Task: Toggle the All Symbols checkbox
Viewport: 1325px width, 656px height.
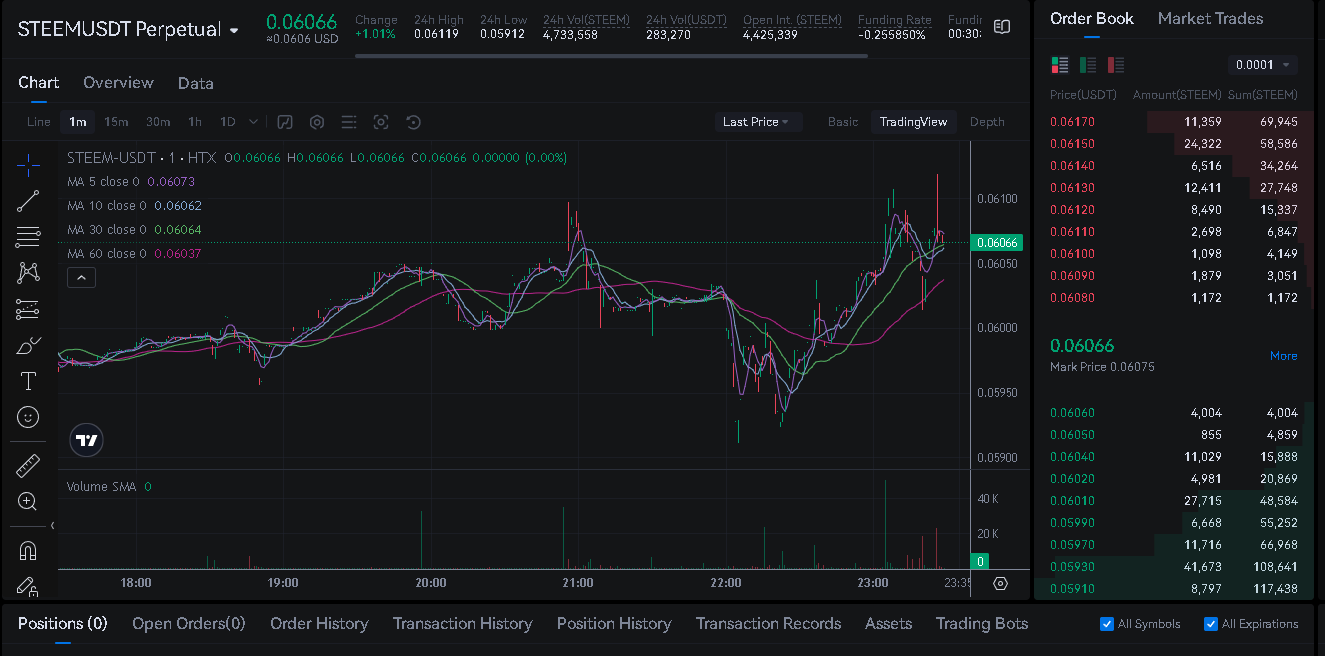Action: [x=1107, y=624]
